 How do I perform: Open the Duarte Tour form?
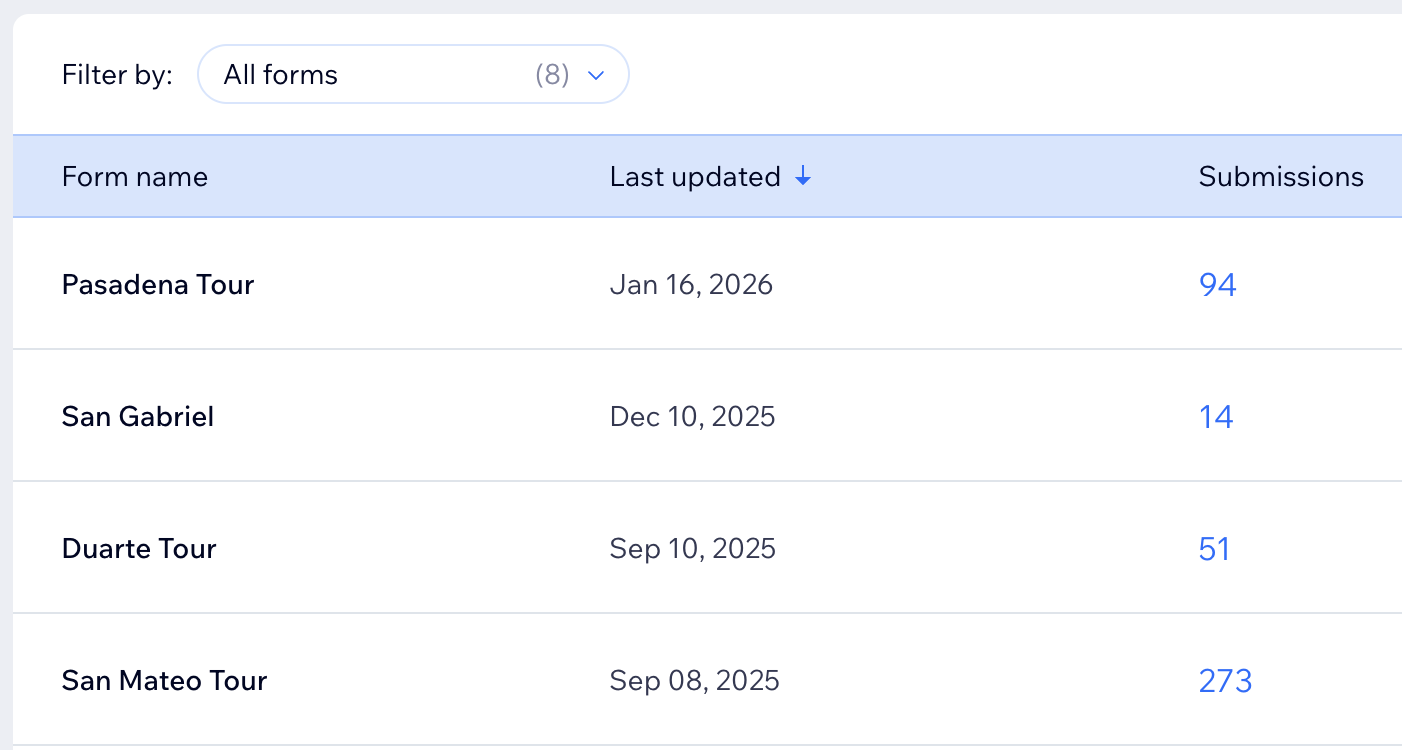(139, 549)
